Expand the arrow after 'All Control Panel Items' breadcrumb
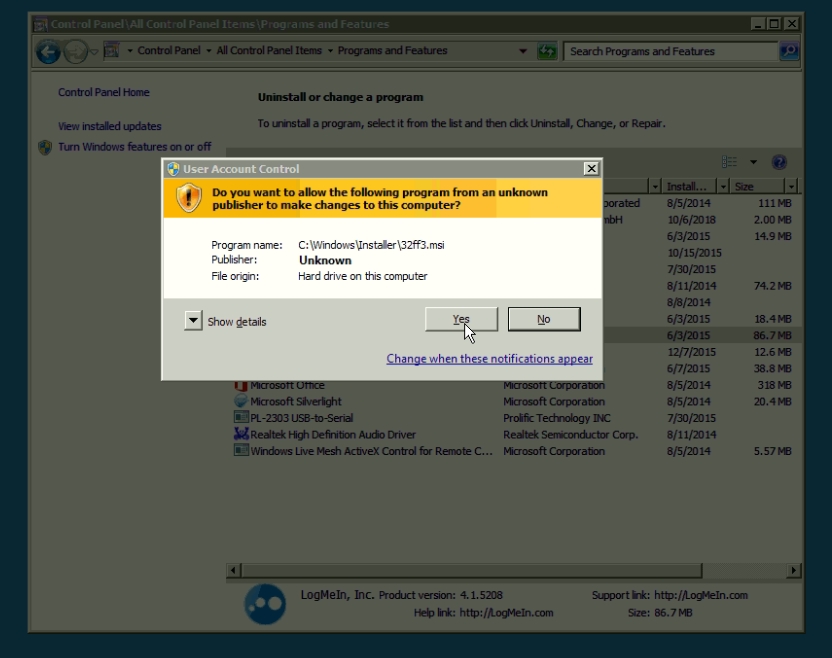Screen dimensions: 832x658 pyautogui.click(x=330, y=51)
